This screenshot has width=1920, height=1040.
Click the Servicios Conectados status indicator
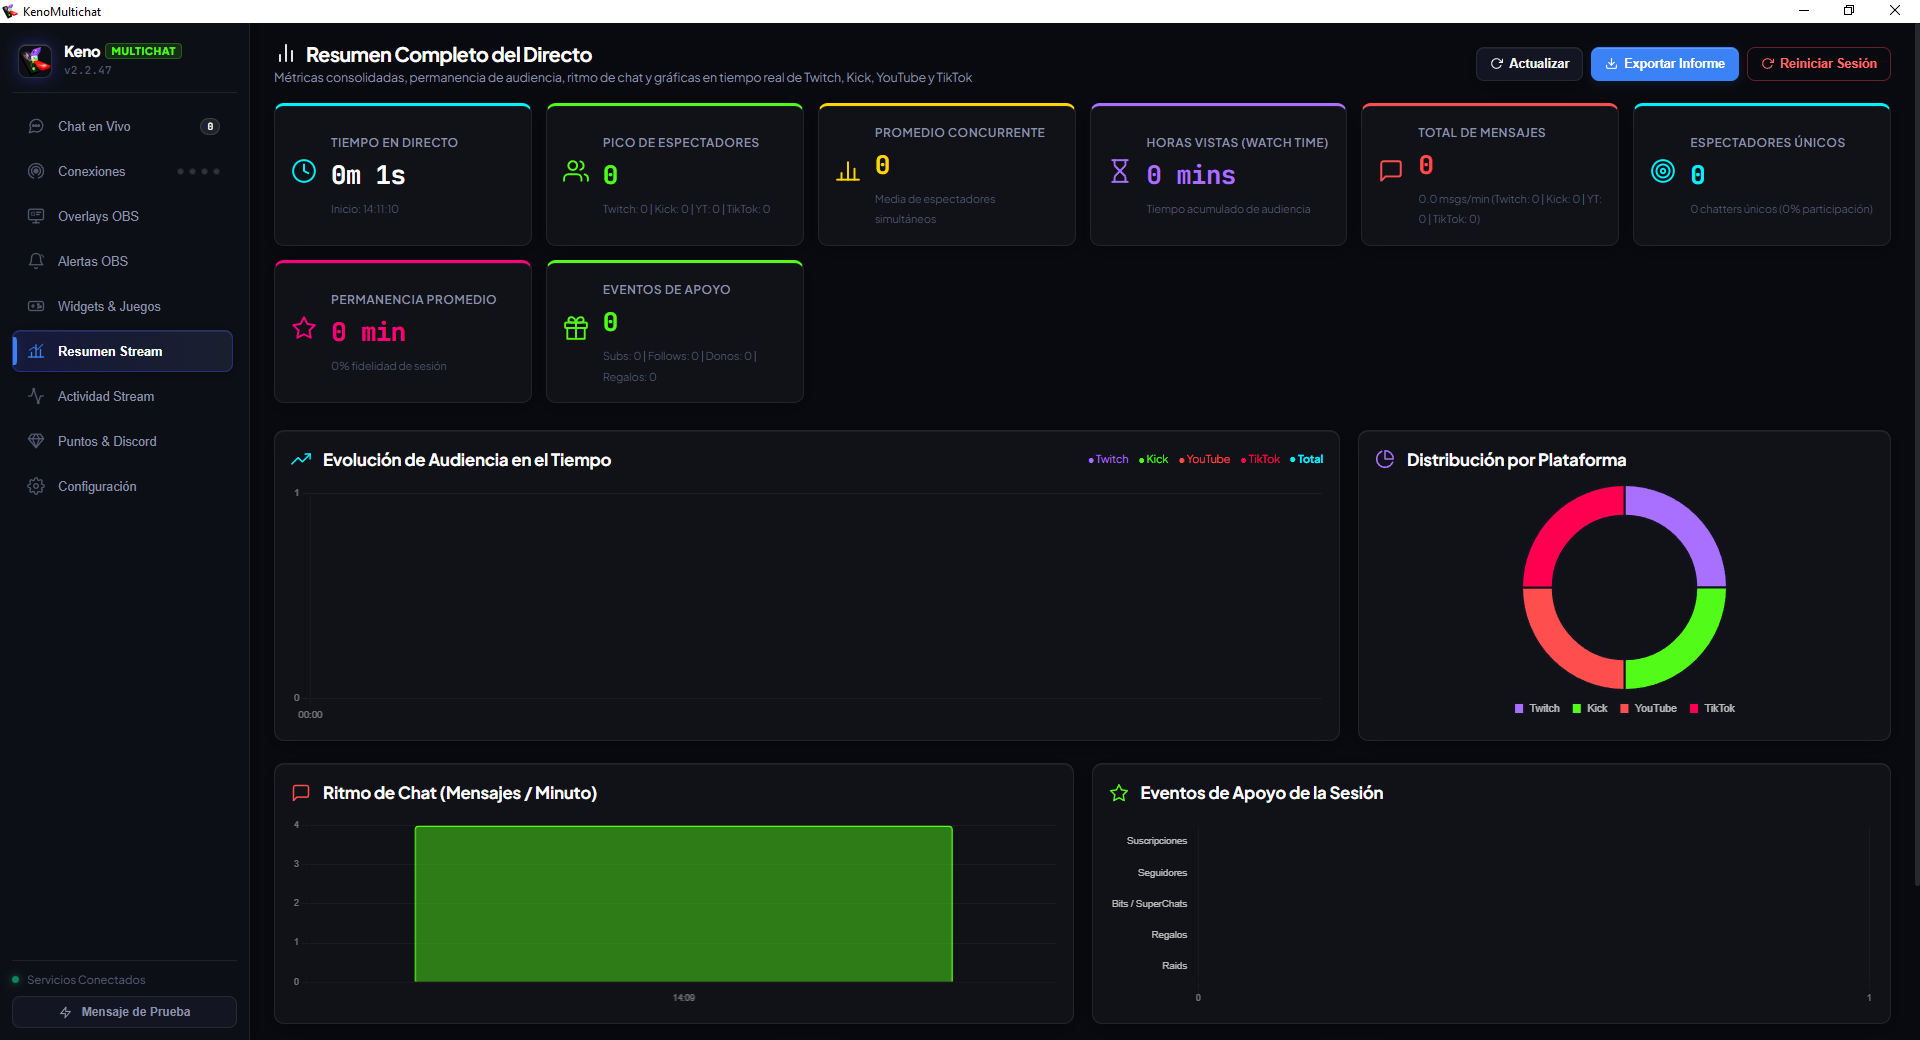click(x=15, y=979)
